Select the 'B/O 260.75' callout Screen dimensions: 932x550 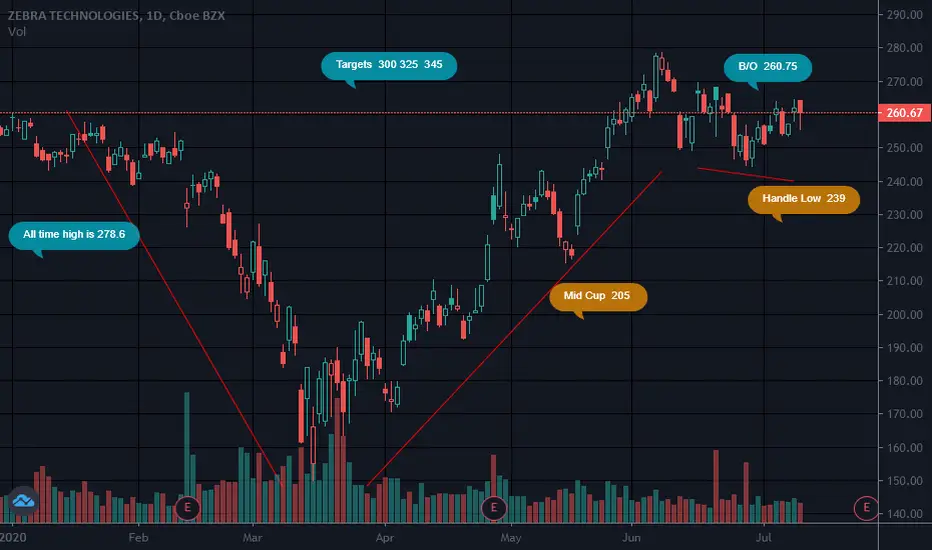(767, 68)
